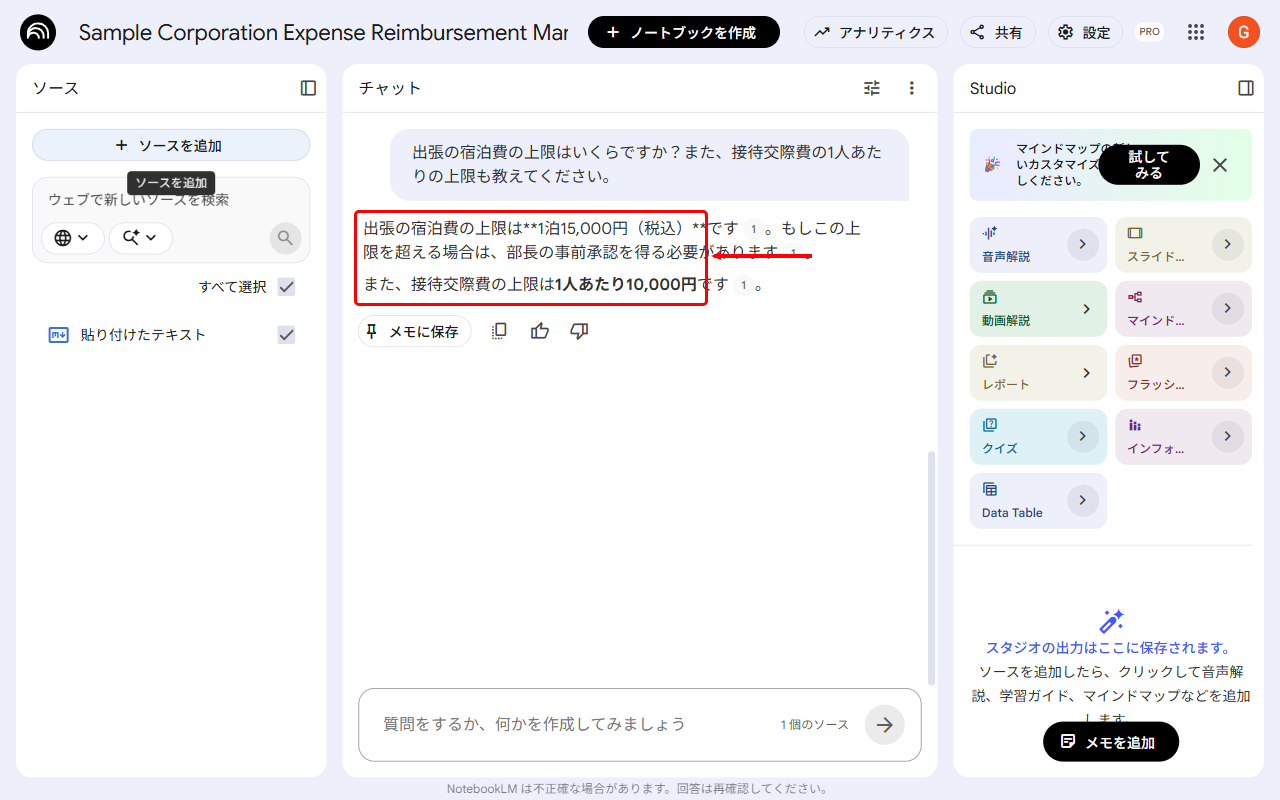The height and width of the screenshot is (800, 1280).
Task: Open the web globe source type dropdown
Action: 72,238
